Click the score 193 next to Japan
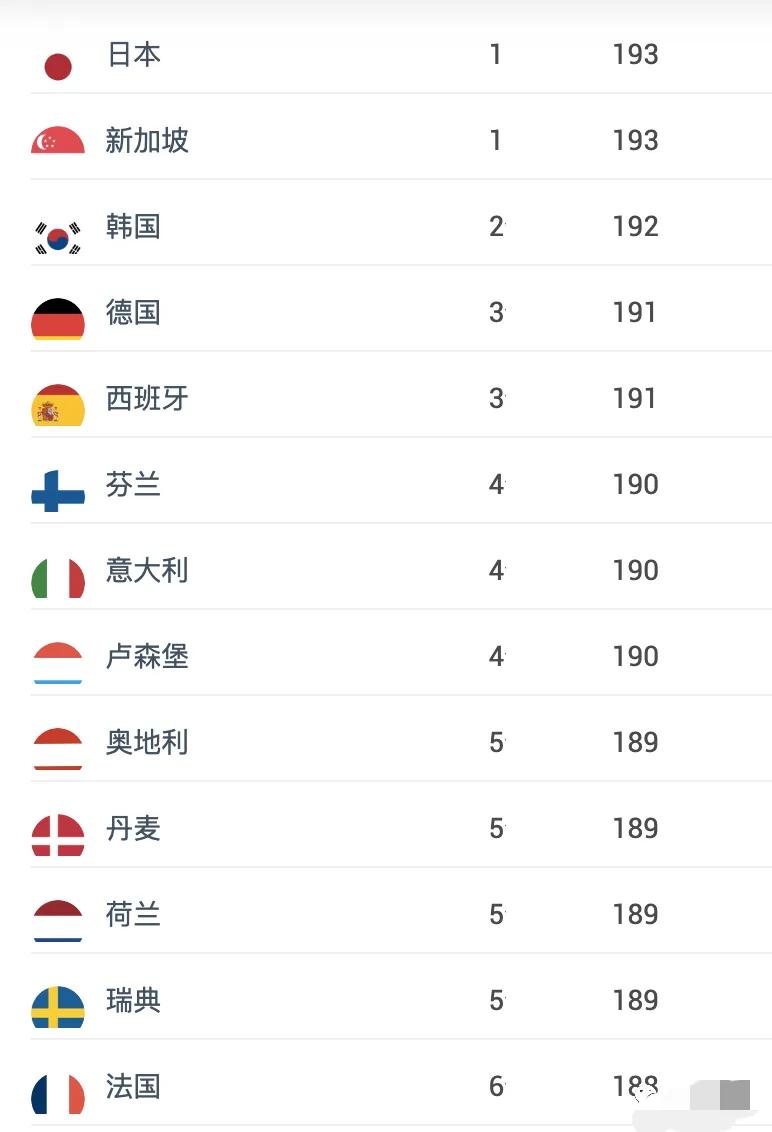The height and width of the screenshot is (1132, 772). click(x=635, y=55)
